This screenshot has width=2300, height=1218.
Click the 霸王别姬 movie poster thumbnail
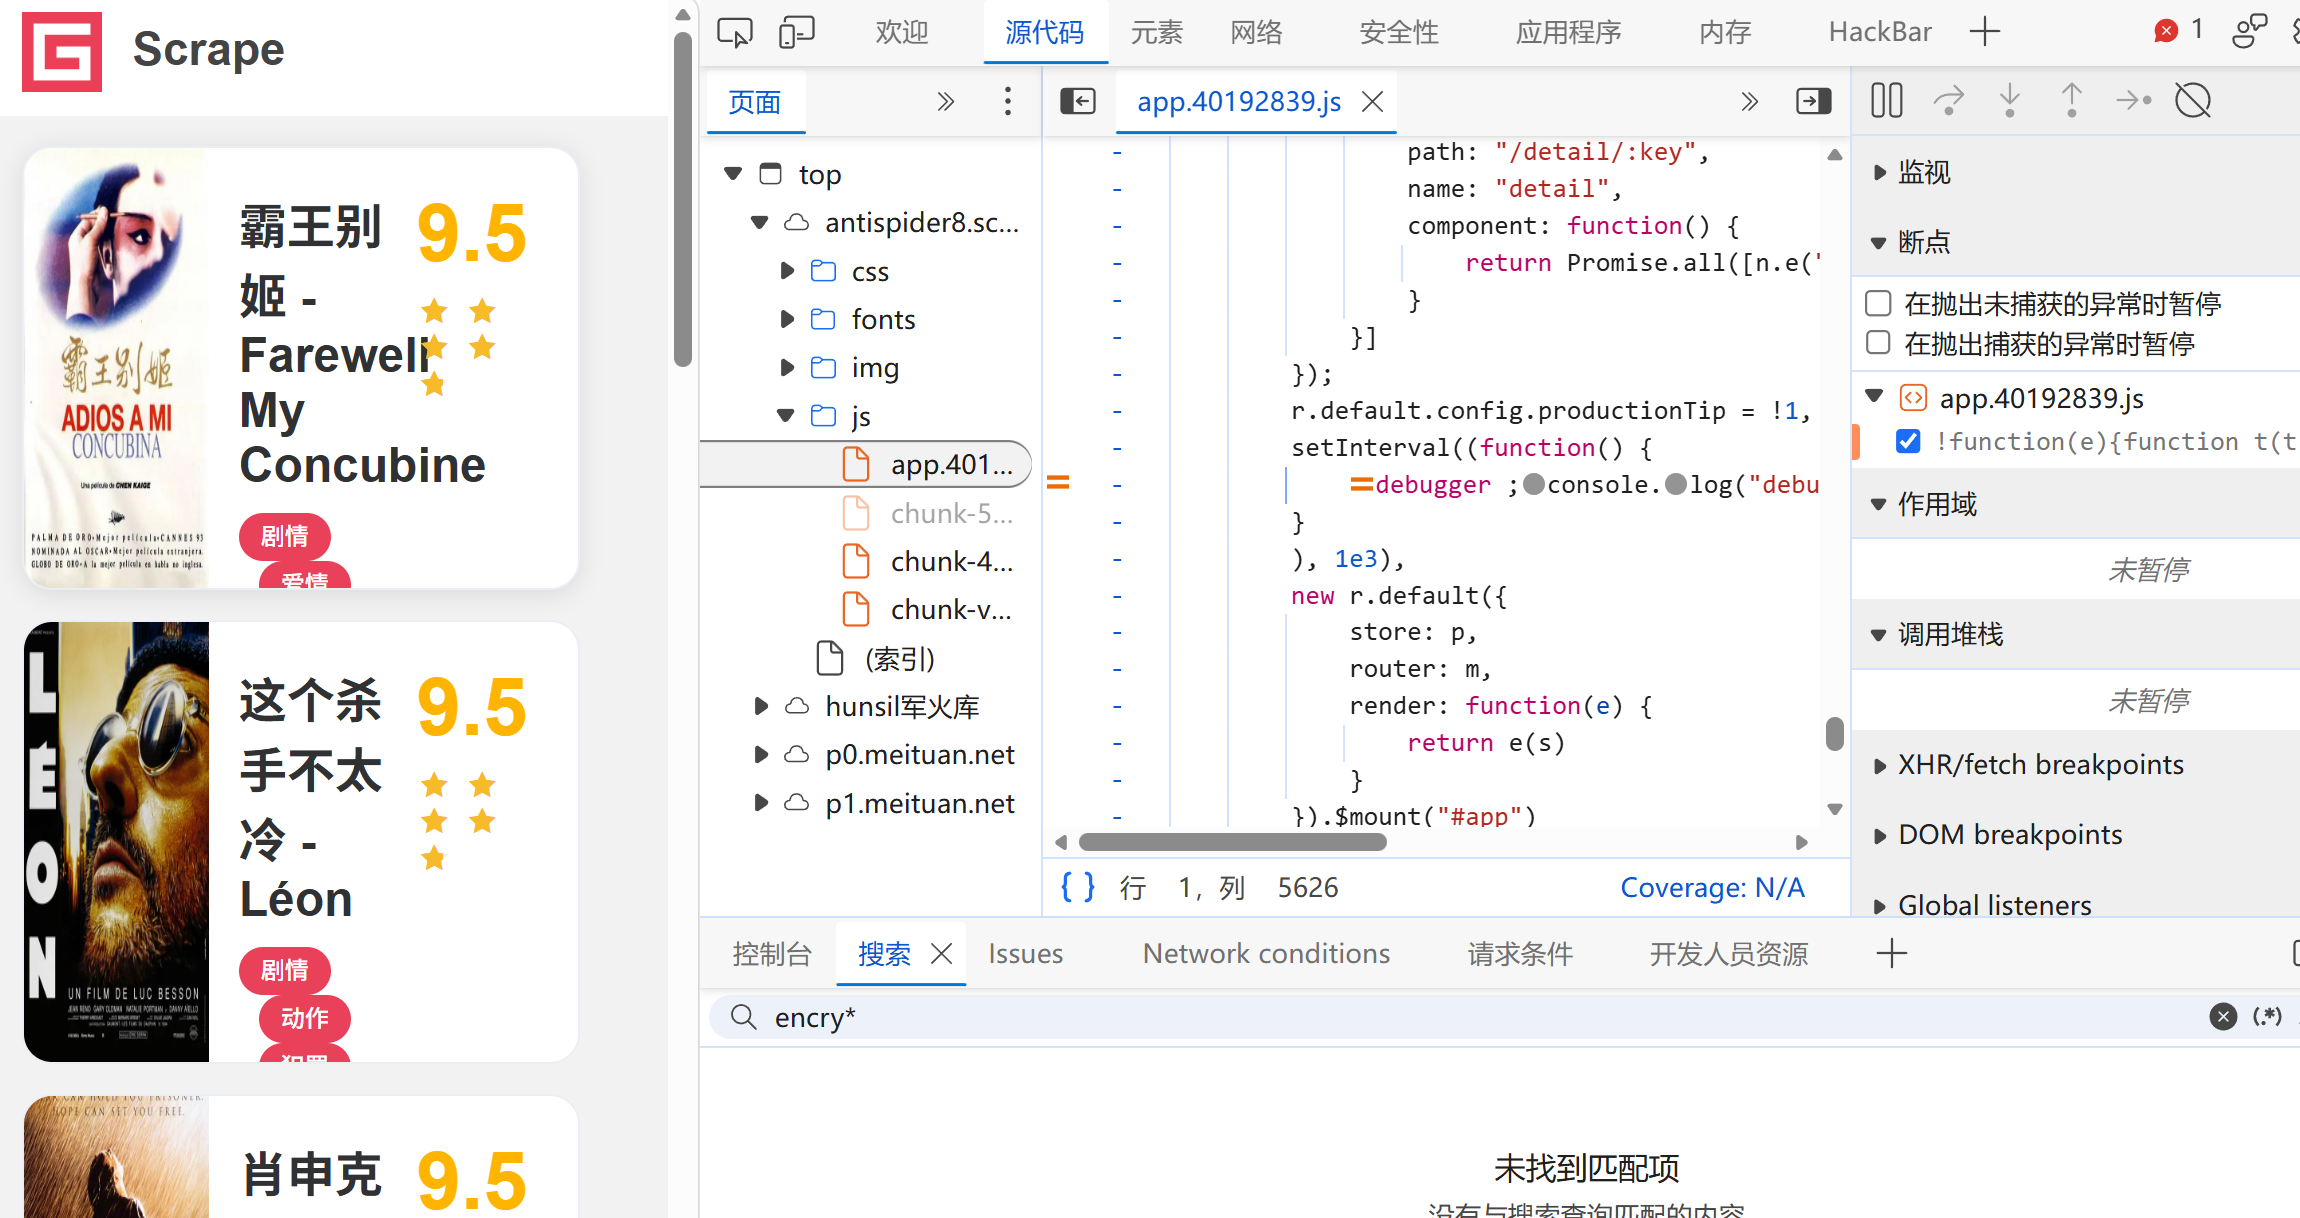tap(117, 368)
